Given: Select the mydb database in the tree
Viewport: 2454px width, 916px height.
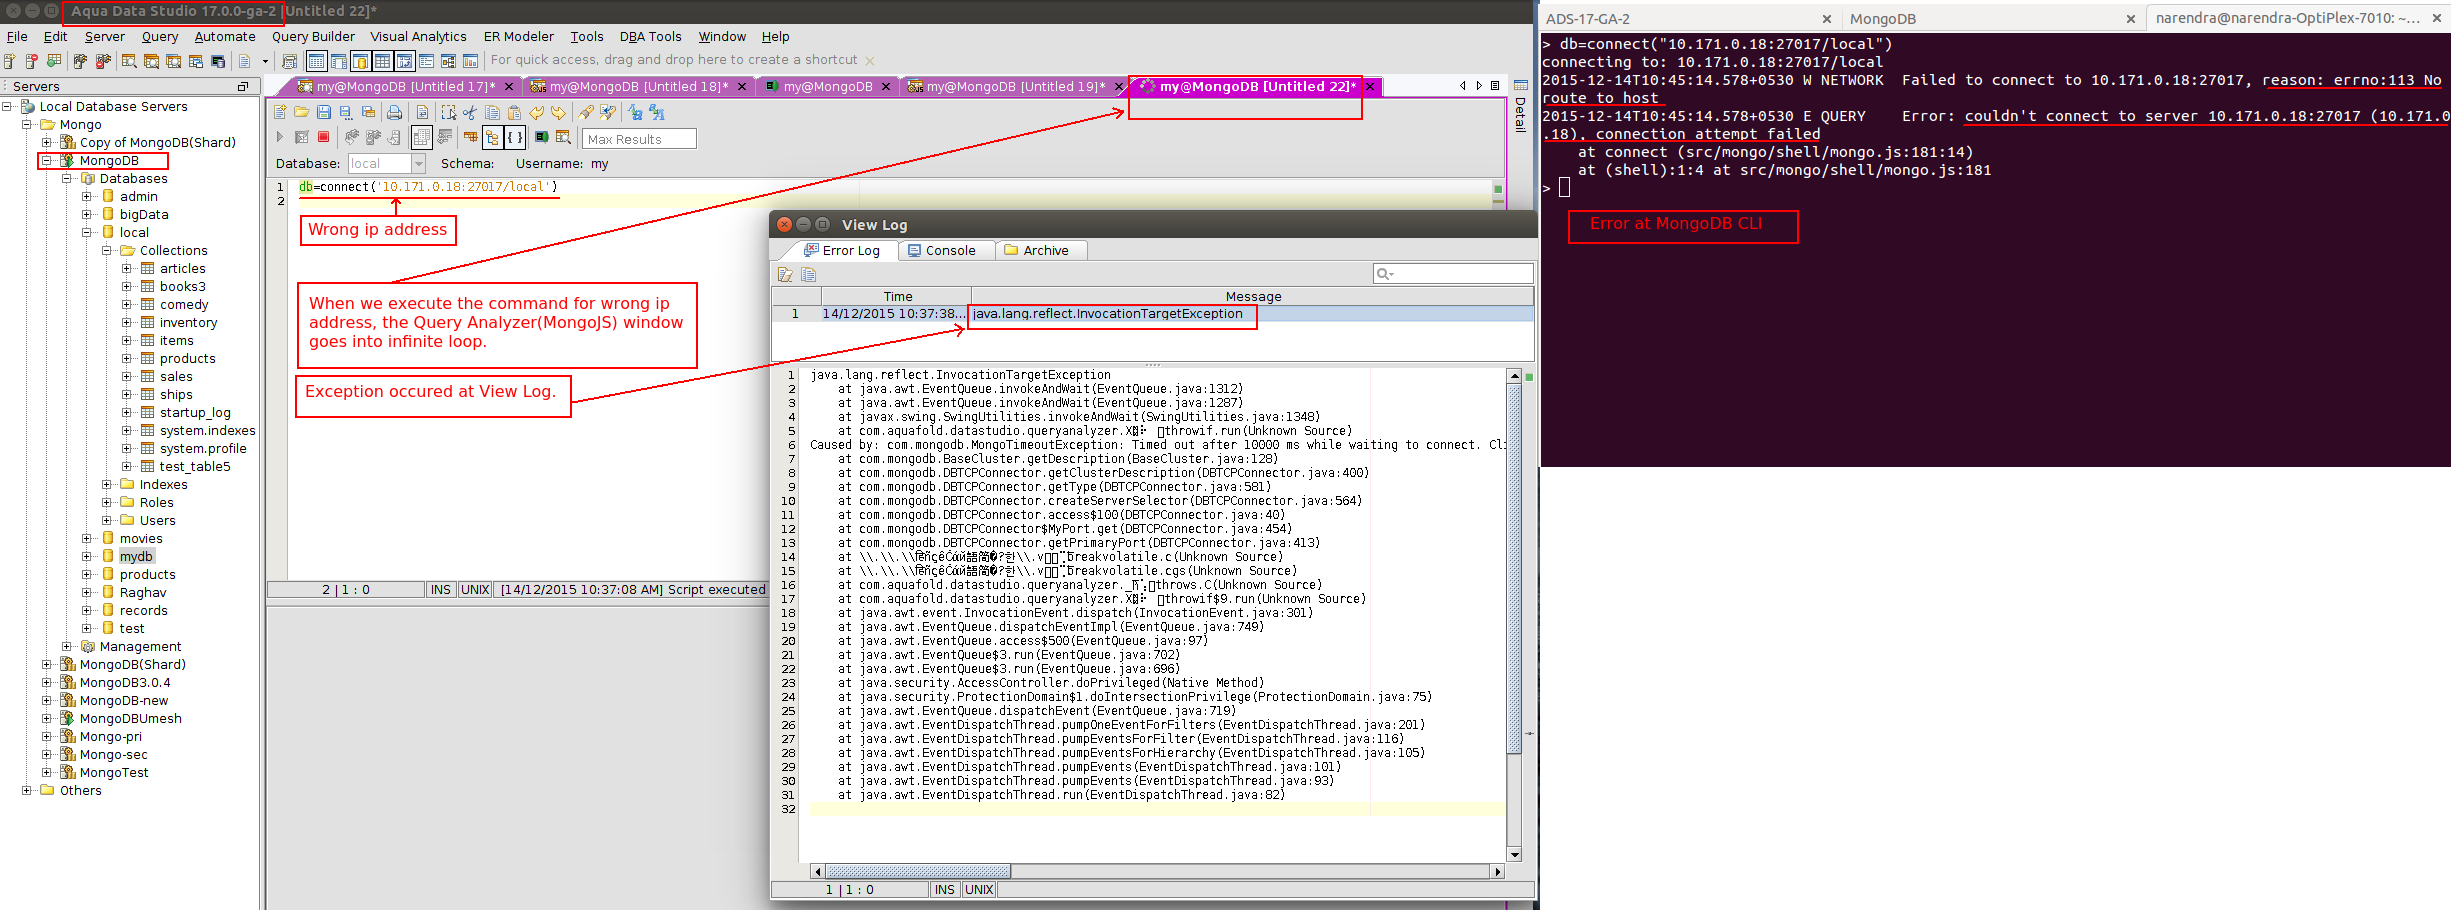Looking at the screenshot, I should coord(136,557).
